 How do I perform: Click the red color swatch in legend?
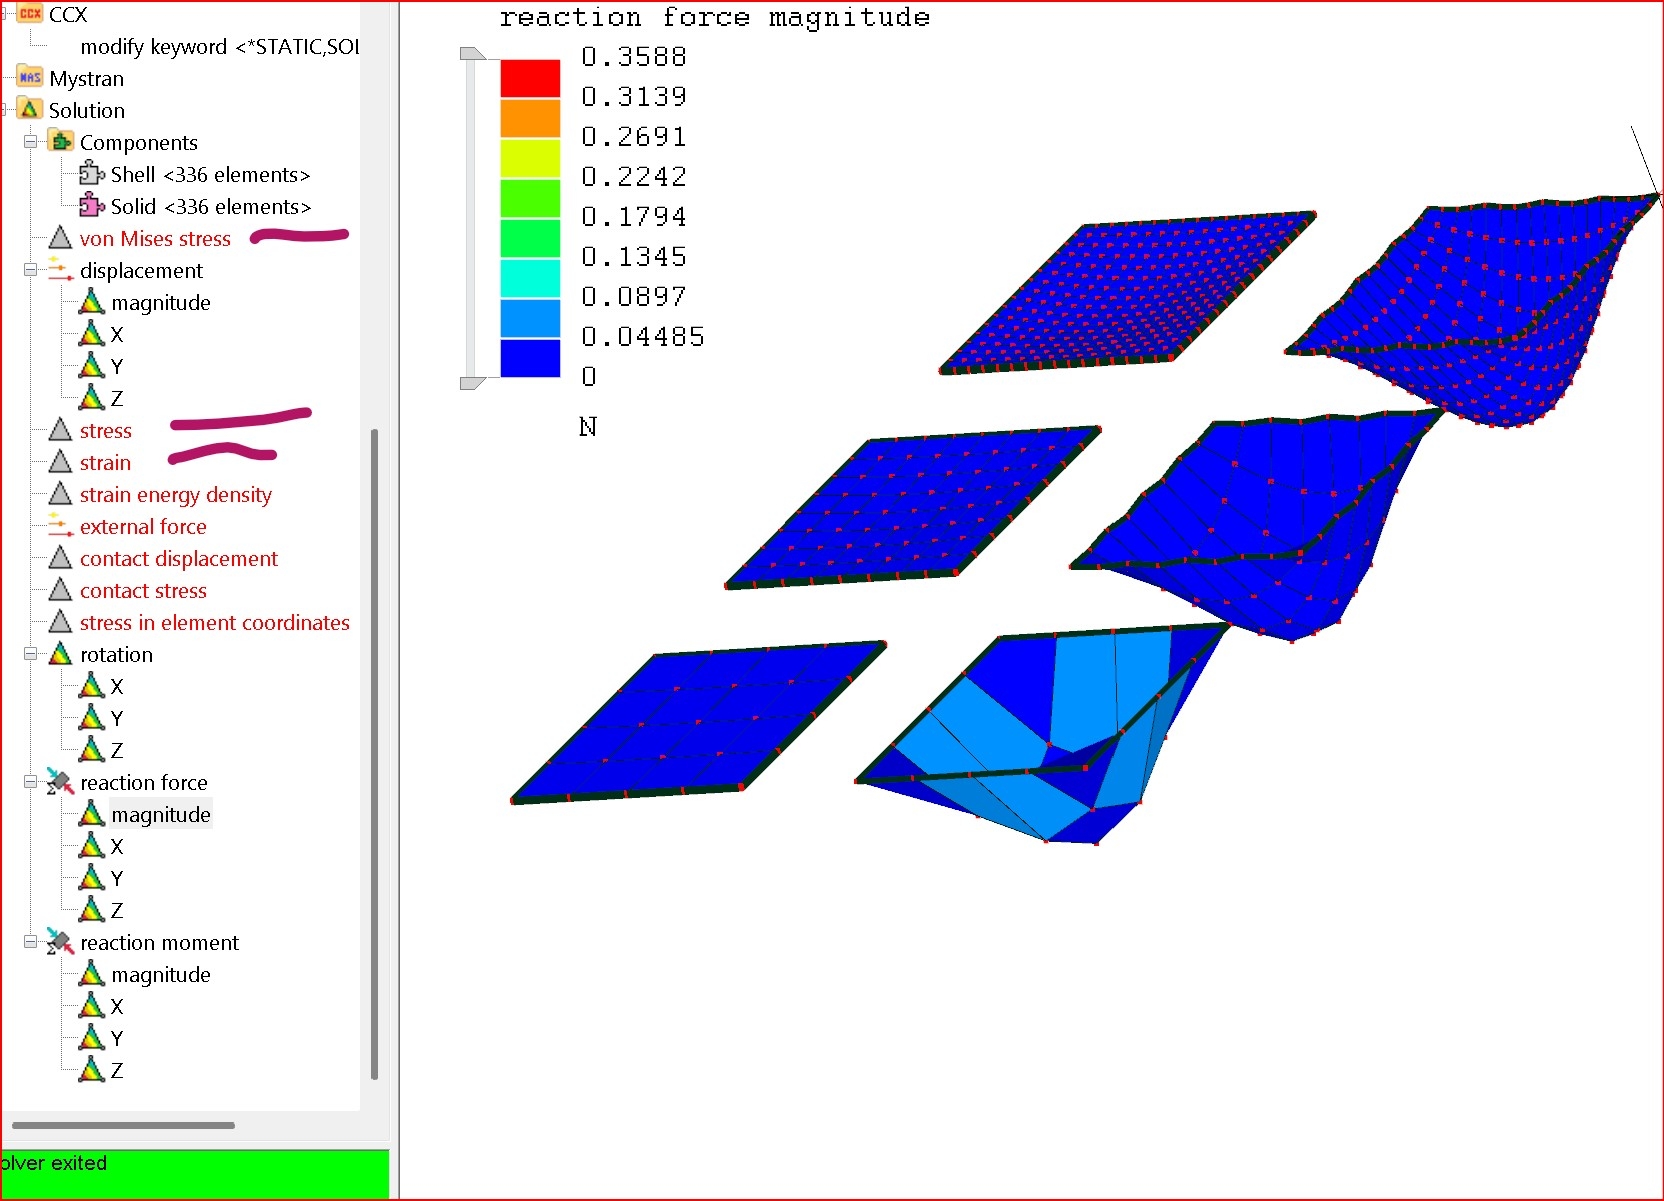pyautogui.click(x=530, y=78)
